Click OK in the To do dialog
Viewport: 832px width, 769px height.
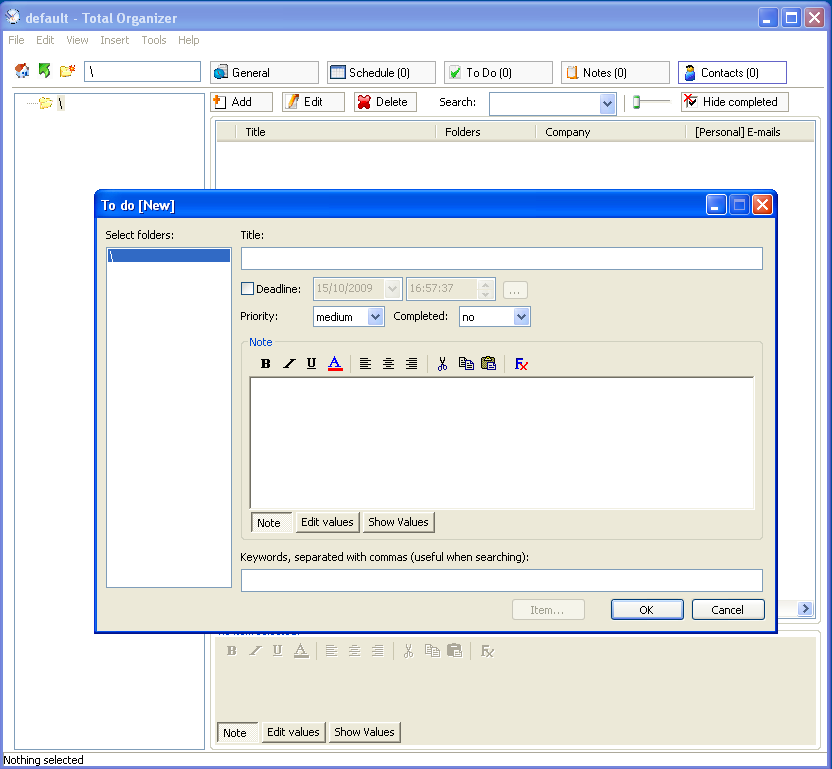pos(647,610)
